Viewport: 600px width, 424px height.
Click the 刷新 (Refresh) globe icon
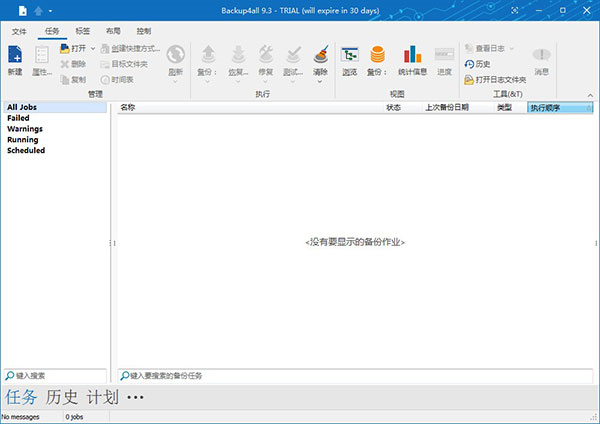click(176, 55)
